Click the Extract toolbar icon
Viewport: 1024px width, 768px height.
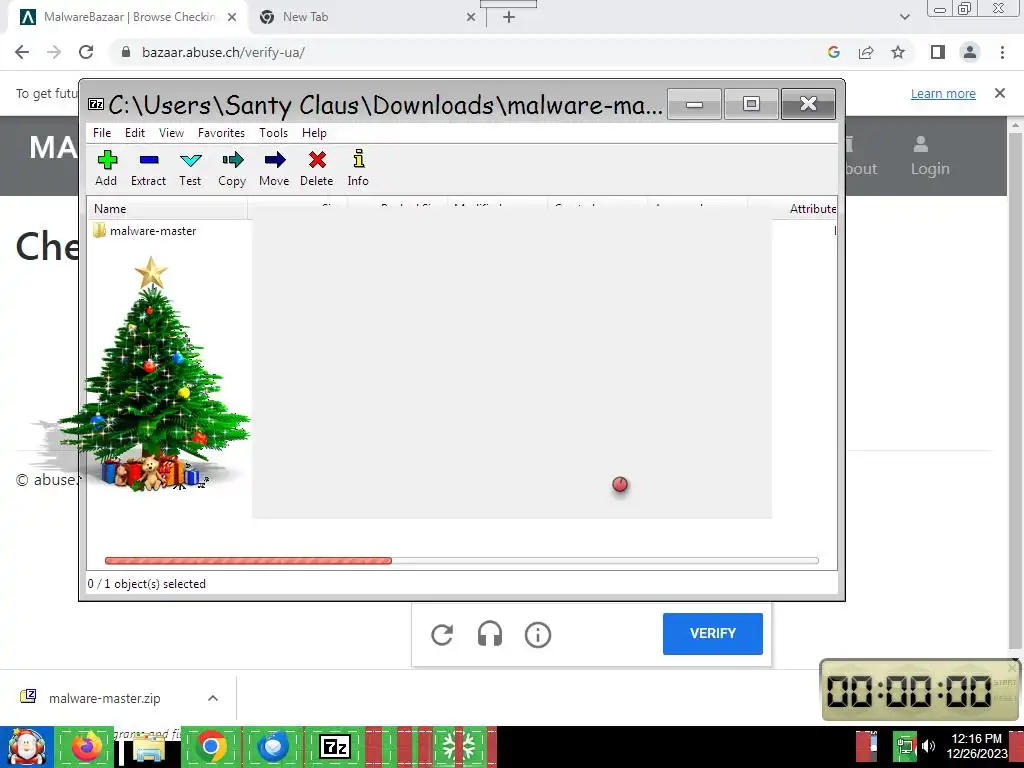148,168
